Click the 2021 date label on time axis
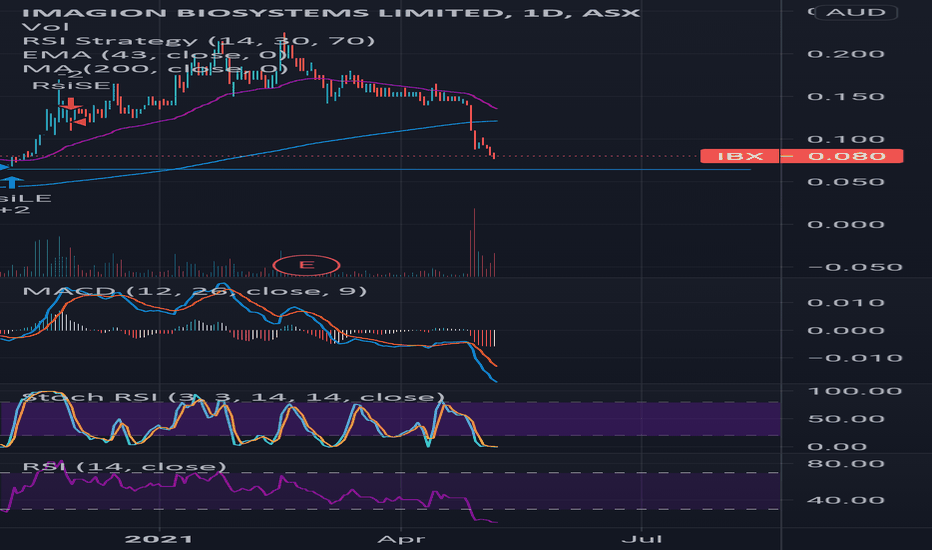The width and height of the screenshot is (932, 550). (159, 539)
